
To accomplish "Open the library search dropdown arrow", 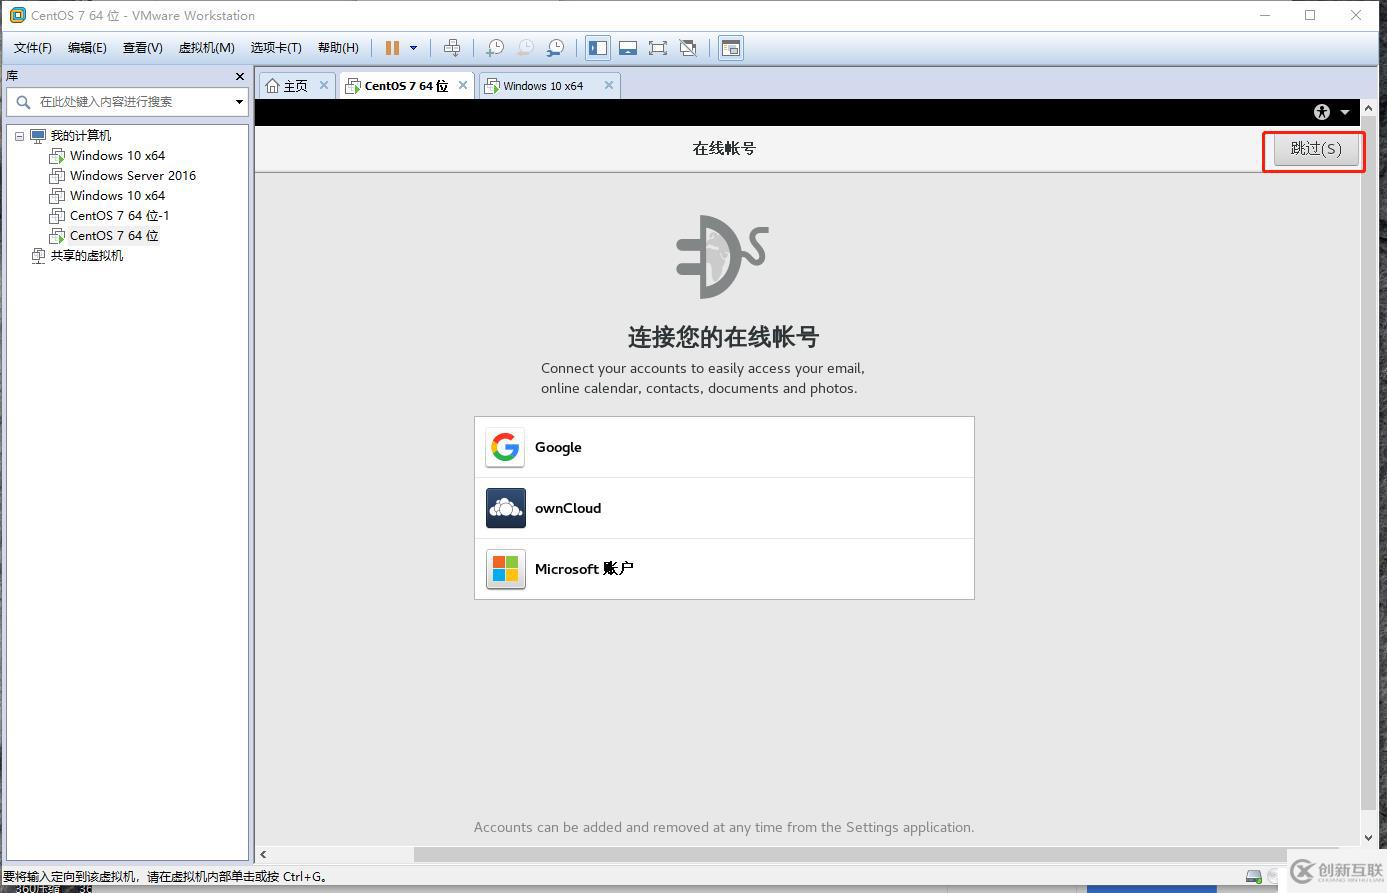I will tap(239, 102).
